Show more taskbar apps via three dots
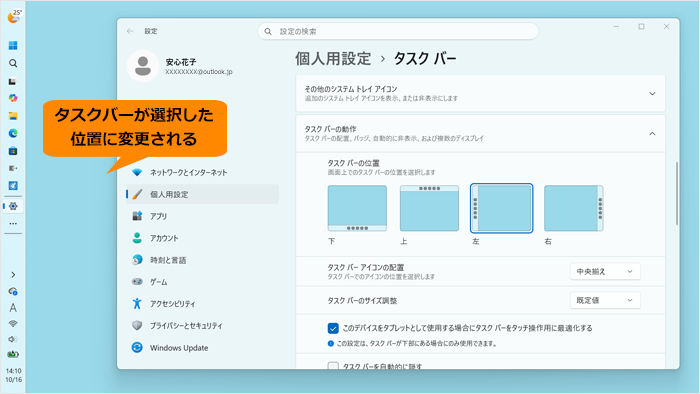 [13, 224]
